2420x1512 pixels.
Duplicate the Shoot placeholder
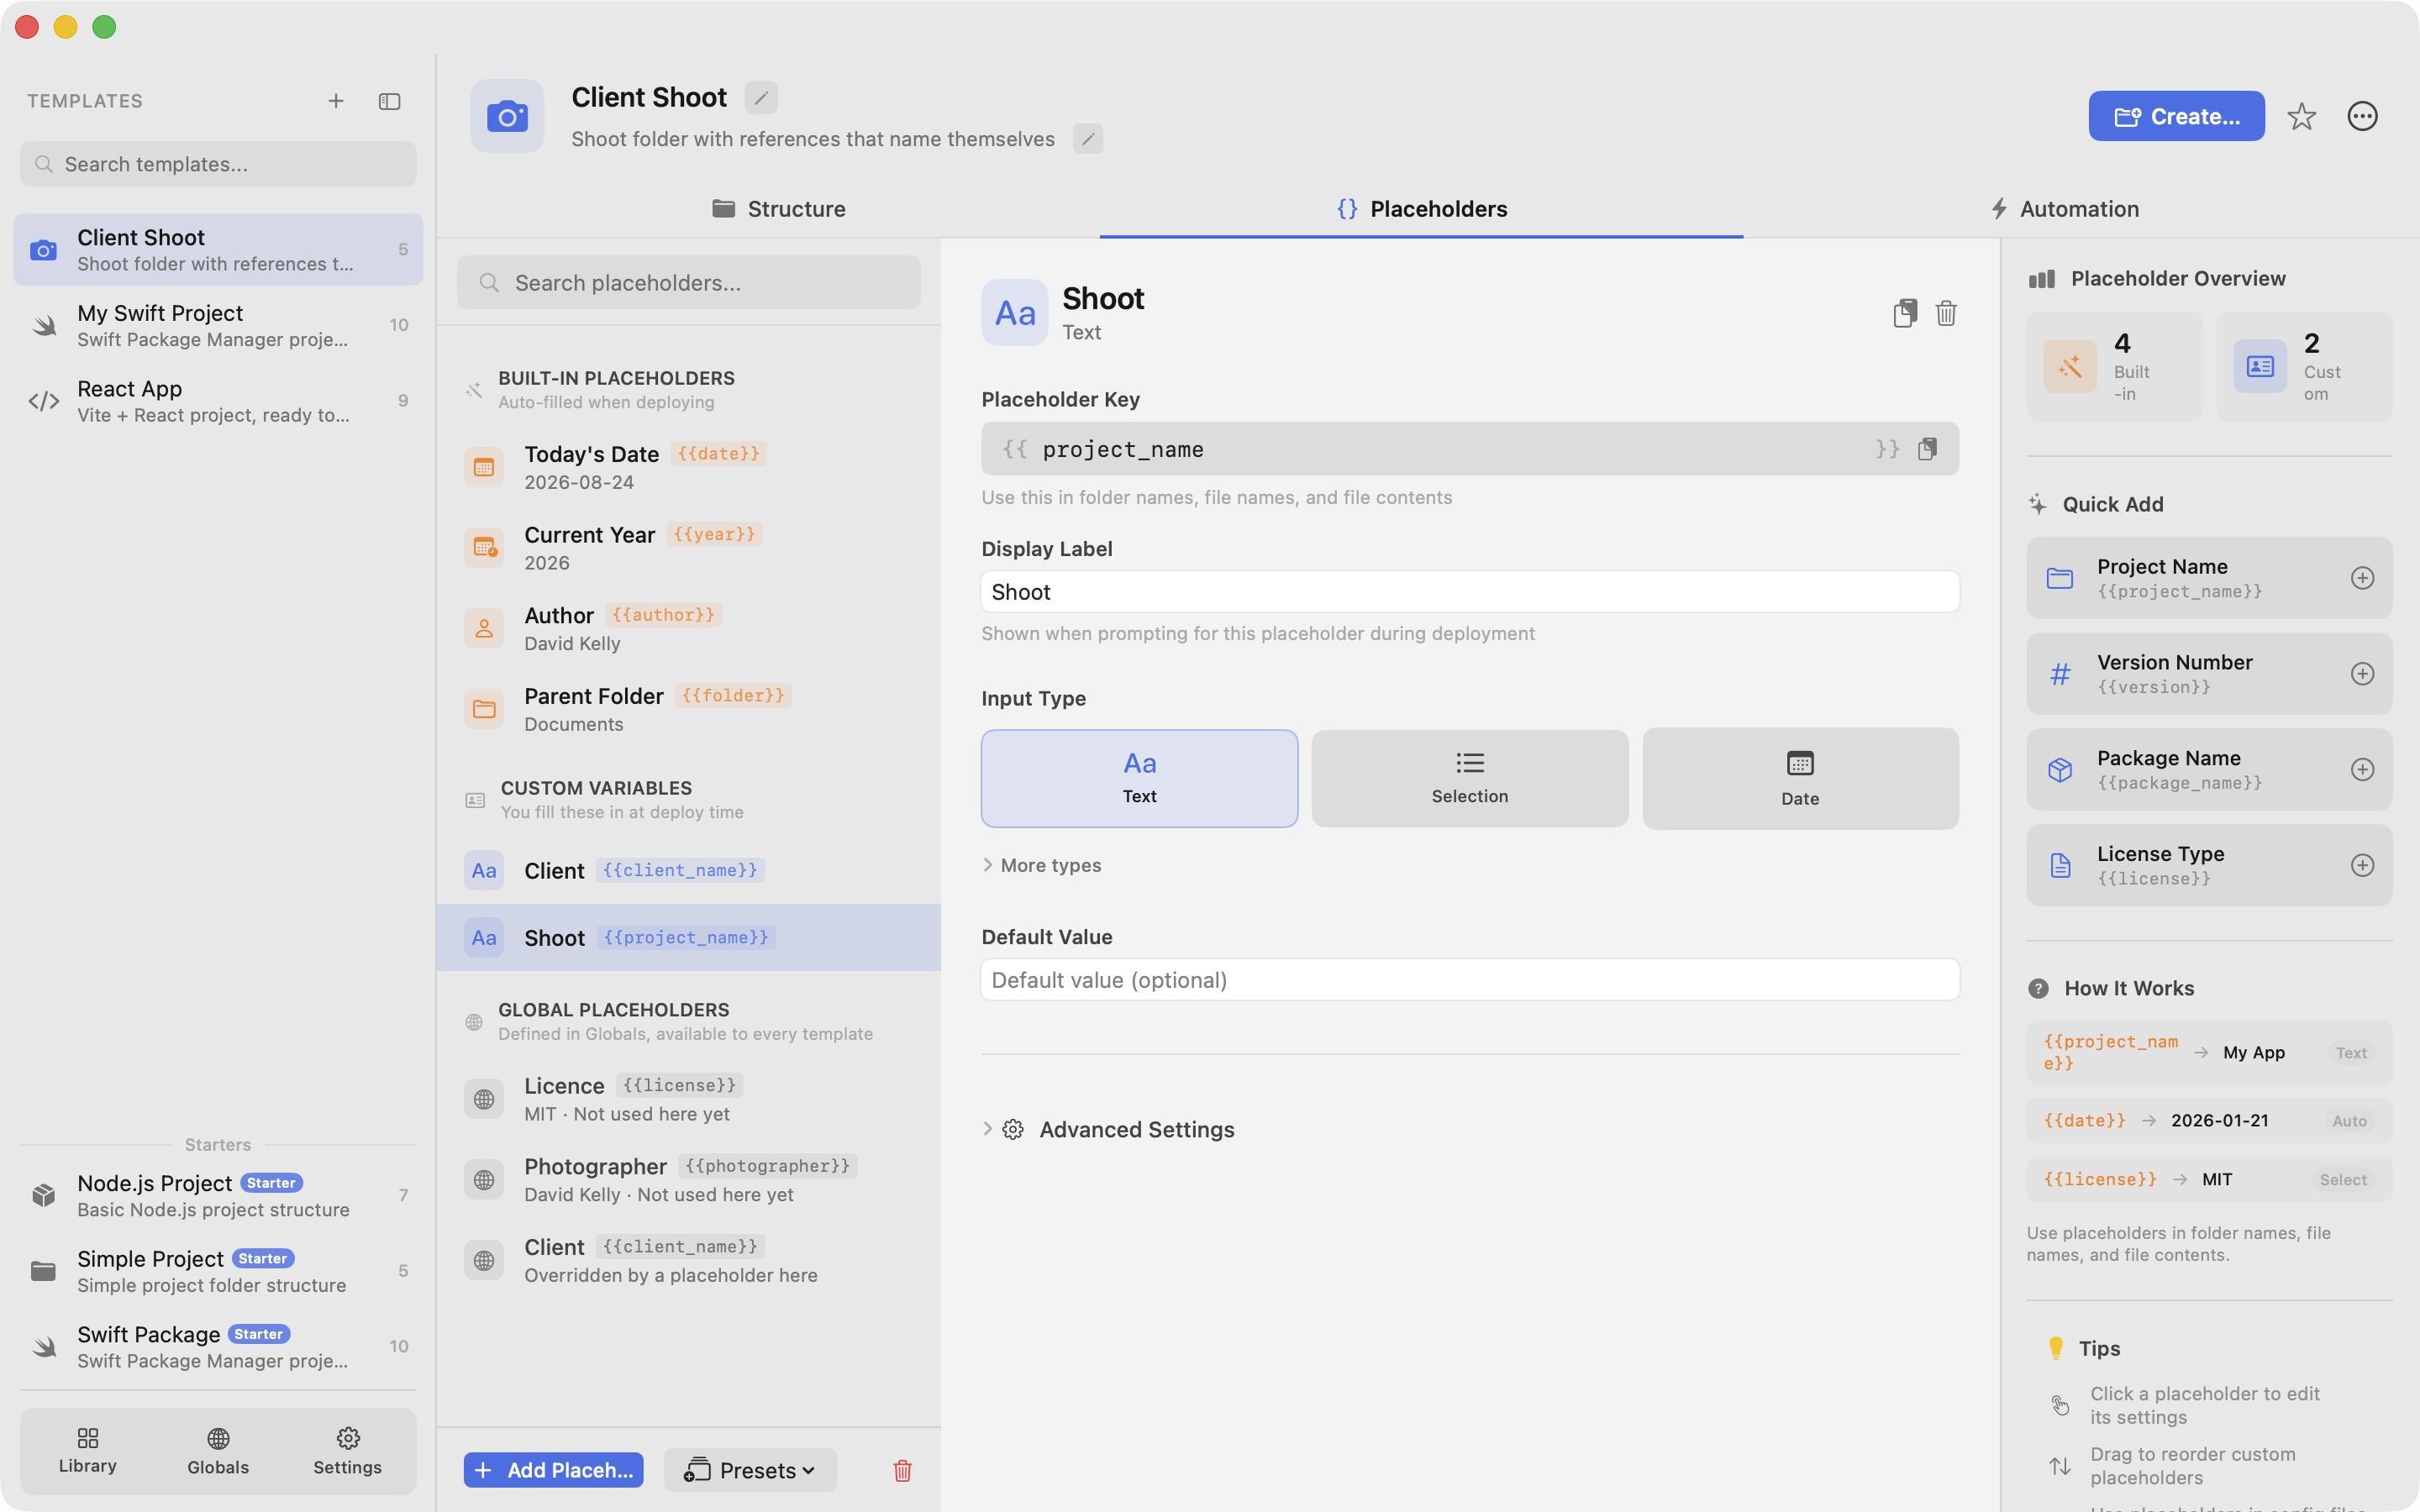(1905, 313)
